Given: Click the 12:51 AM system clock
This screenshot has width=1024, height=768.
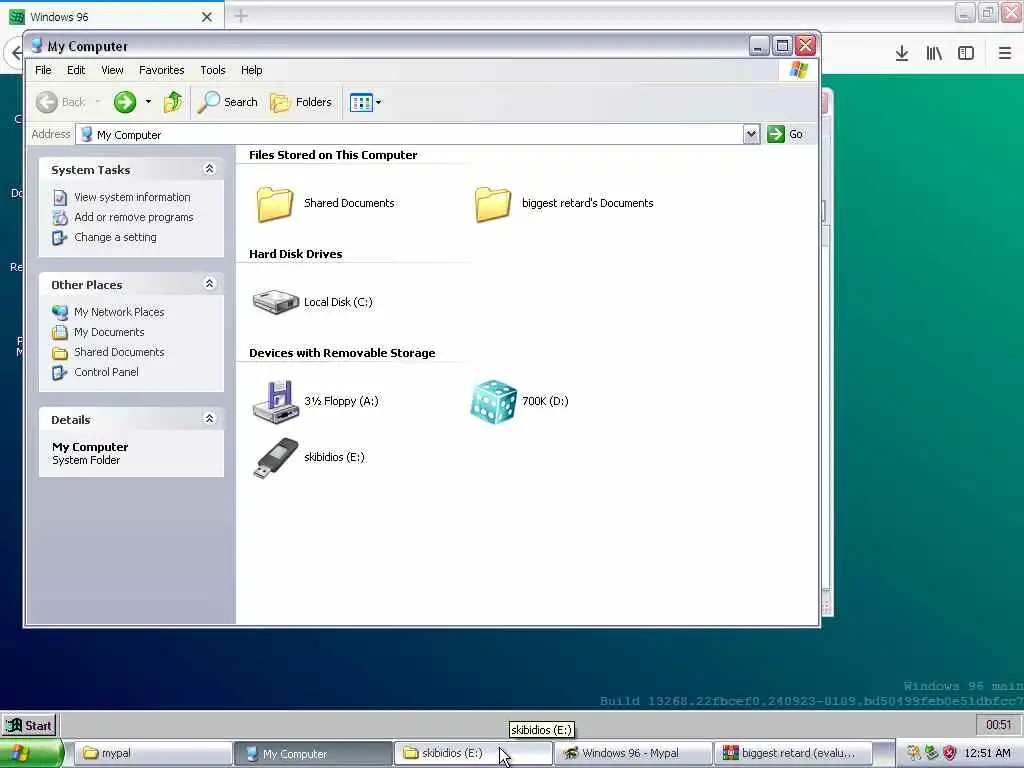Looking at the screenshot, I should [x=987, y=753].
